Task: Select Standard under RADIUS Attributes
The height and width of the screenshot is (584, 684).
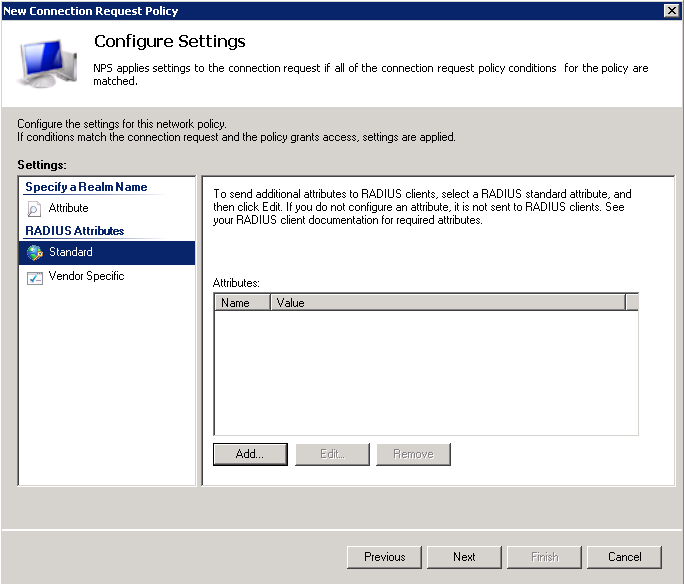Action: pyautogui.click(x=107, y=253)
